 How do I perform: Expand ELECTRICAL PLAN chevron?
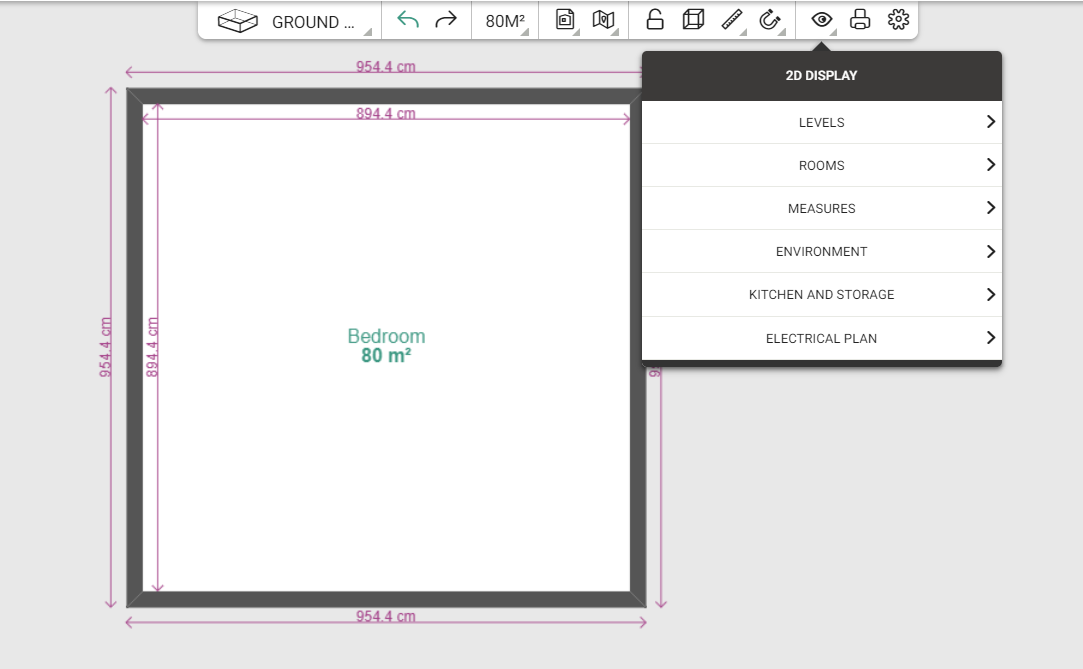[991, 338]
